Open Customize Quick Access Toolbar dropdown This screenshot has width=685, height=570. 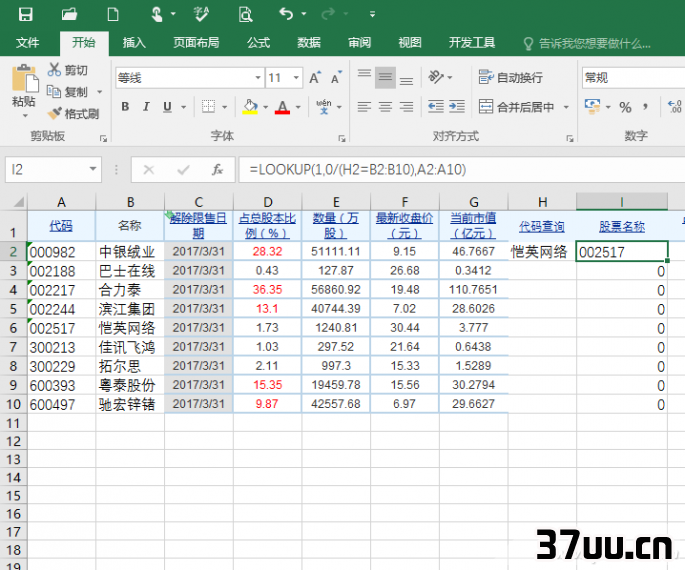(372, 14)
